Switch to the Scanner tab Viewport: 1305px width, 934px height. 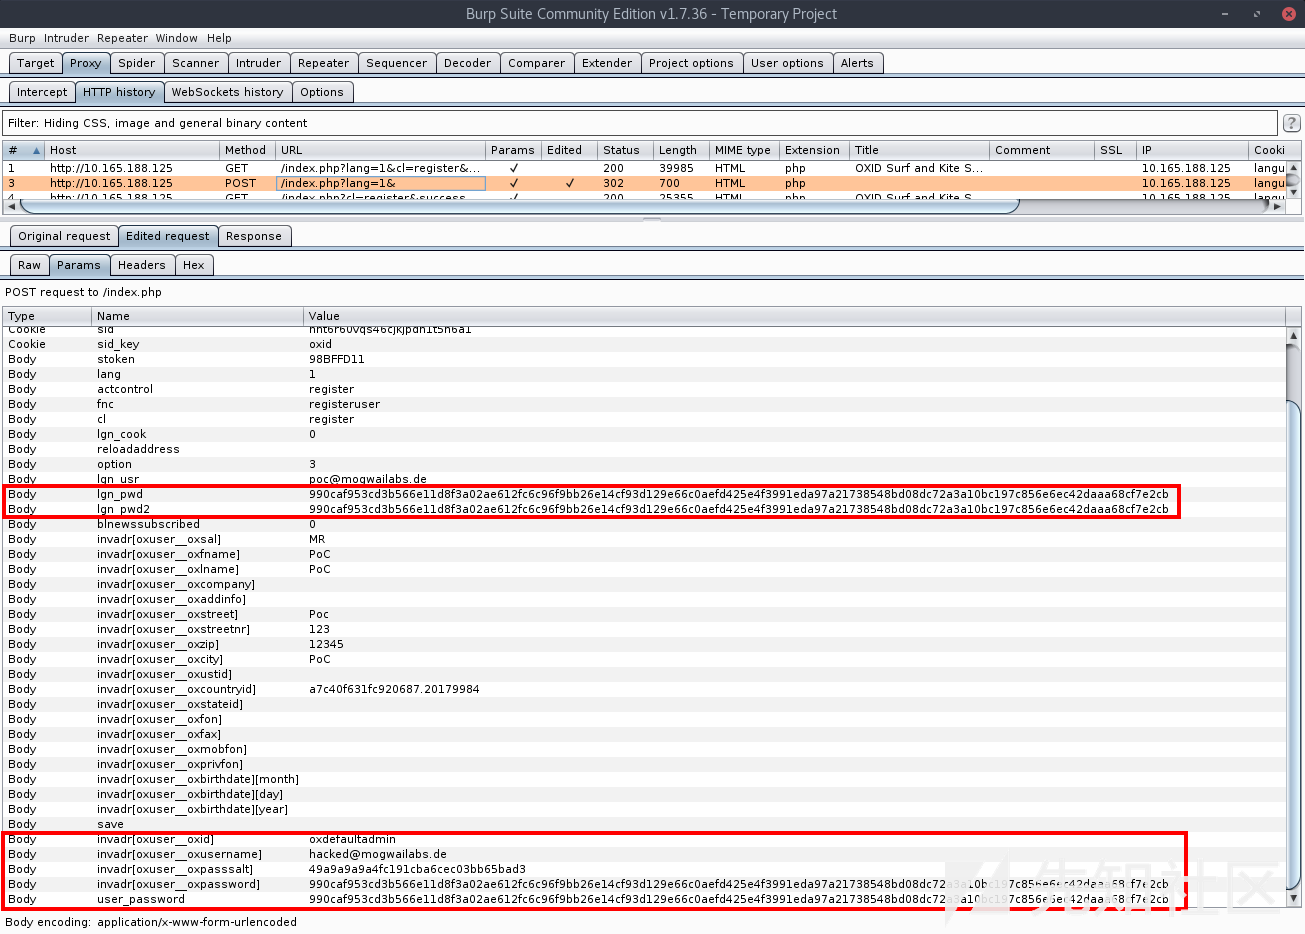196,63
